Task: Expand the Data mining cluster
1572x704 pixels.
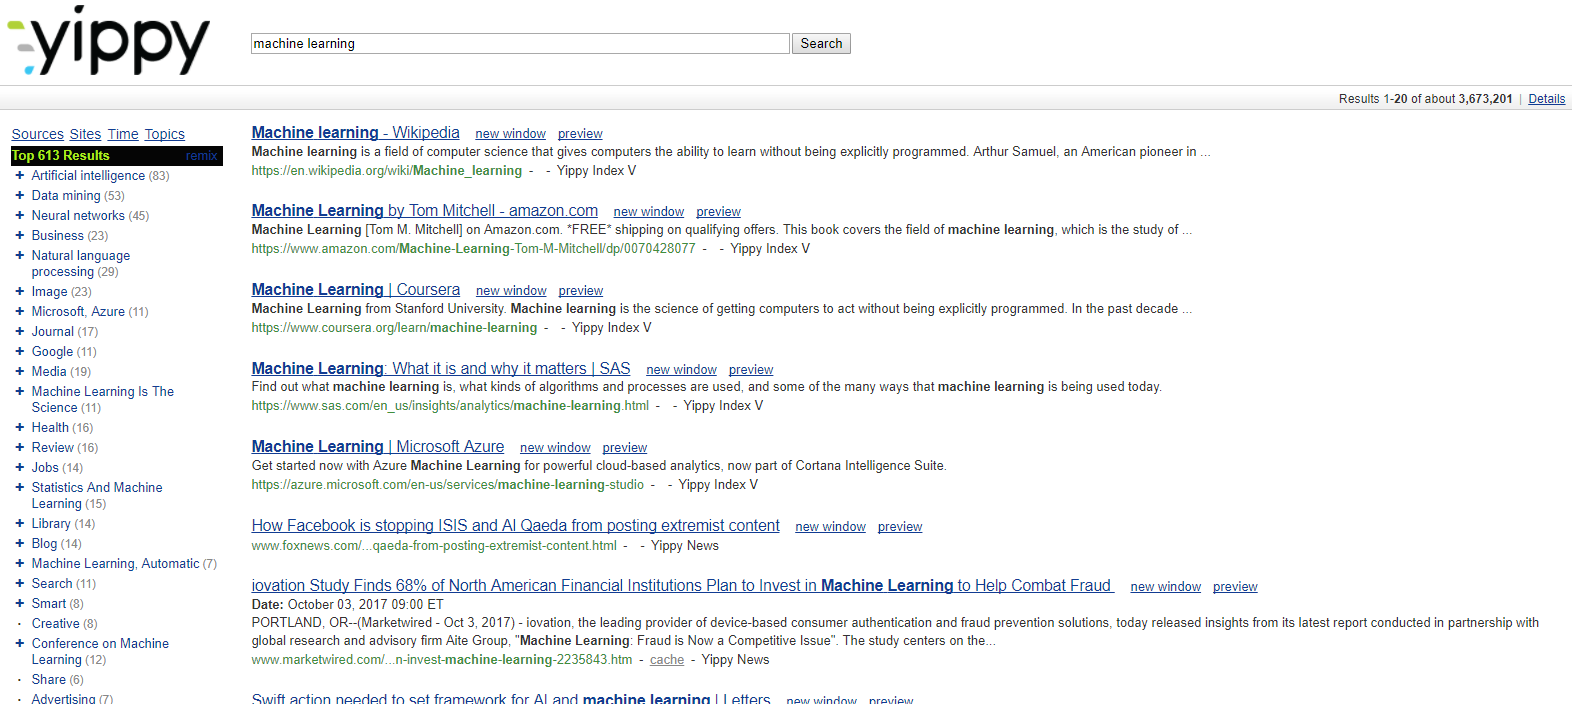Action: coord(19,195)
